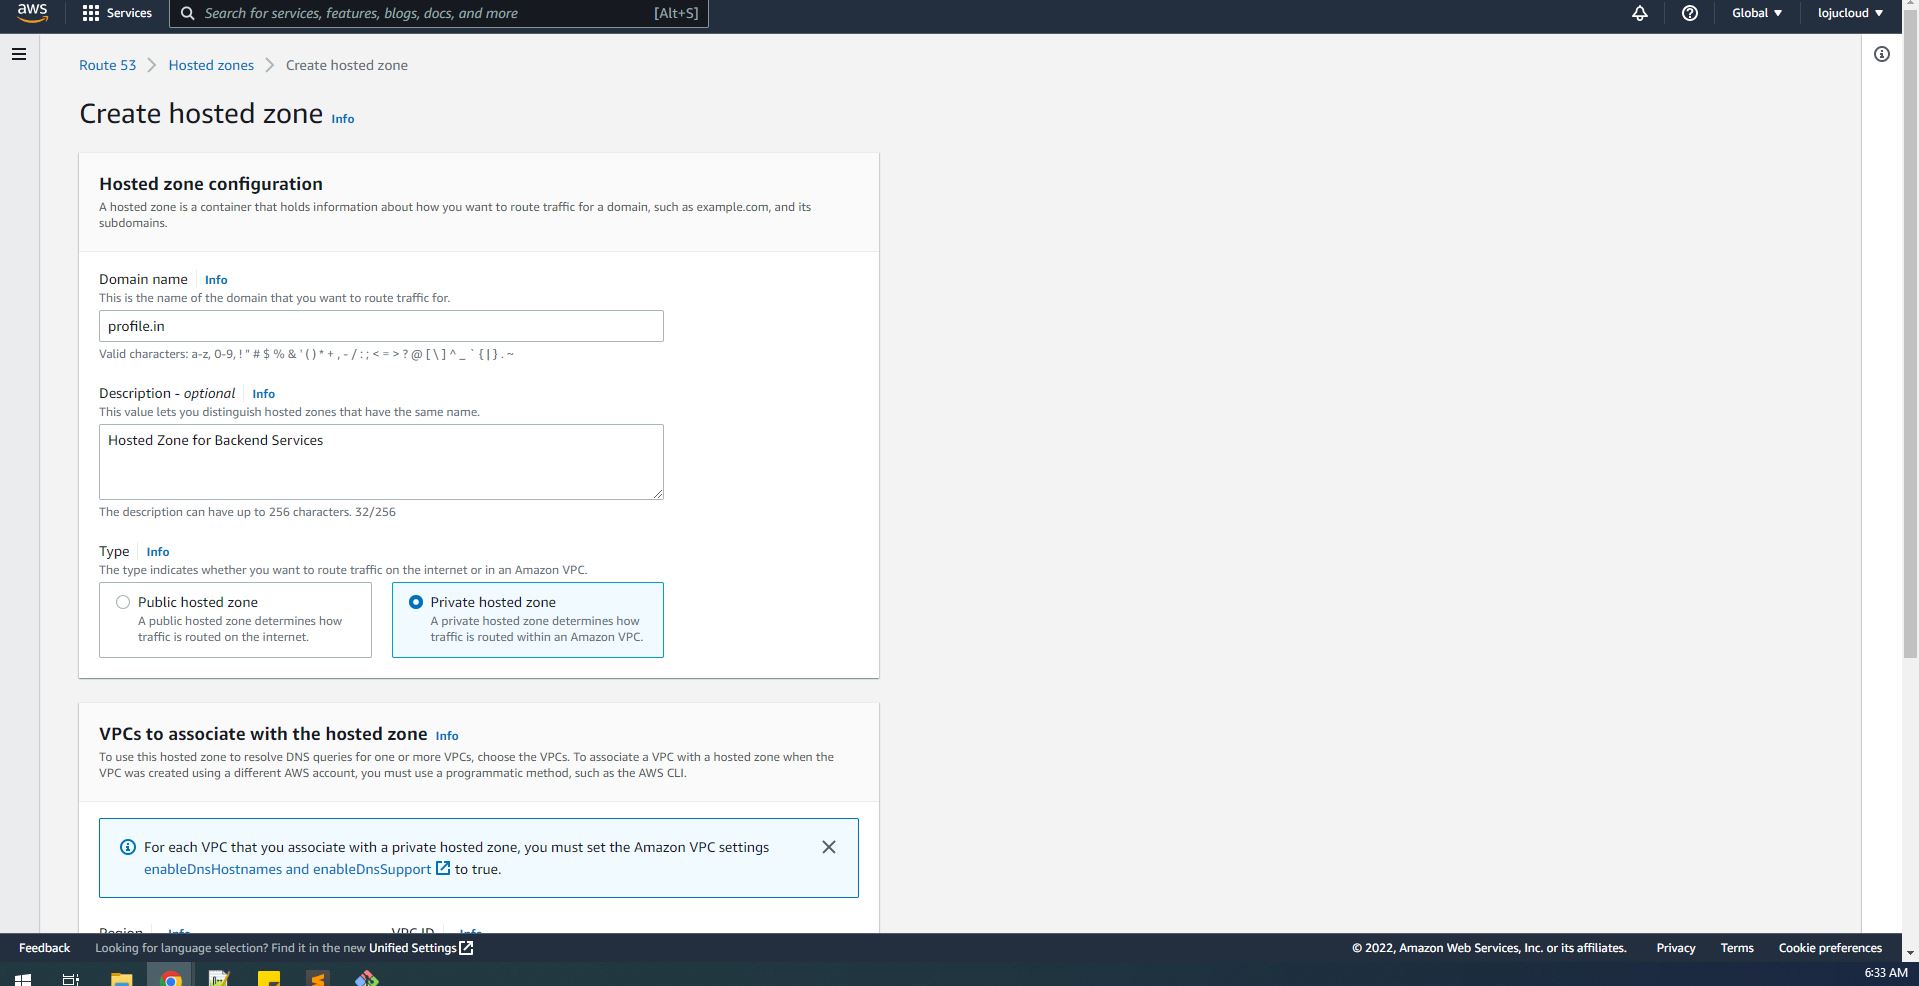Viewport: 1919px width, 986px height.
Task: Click the search magnifier icon
Action: (x=187, y=13)
